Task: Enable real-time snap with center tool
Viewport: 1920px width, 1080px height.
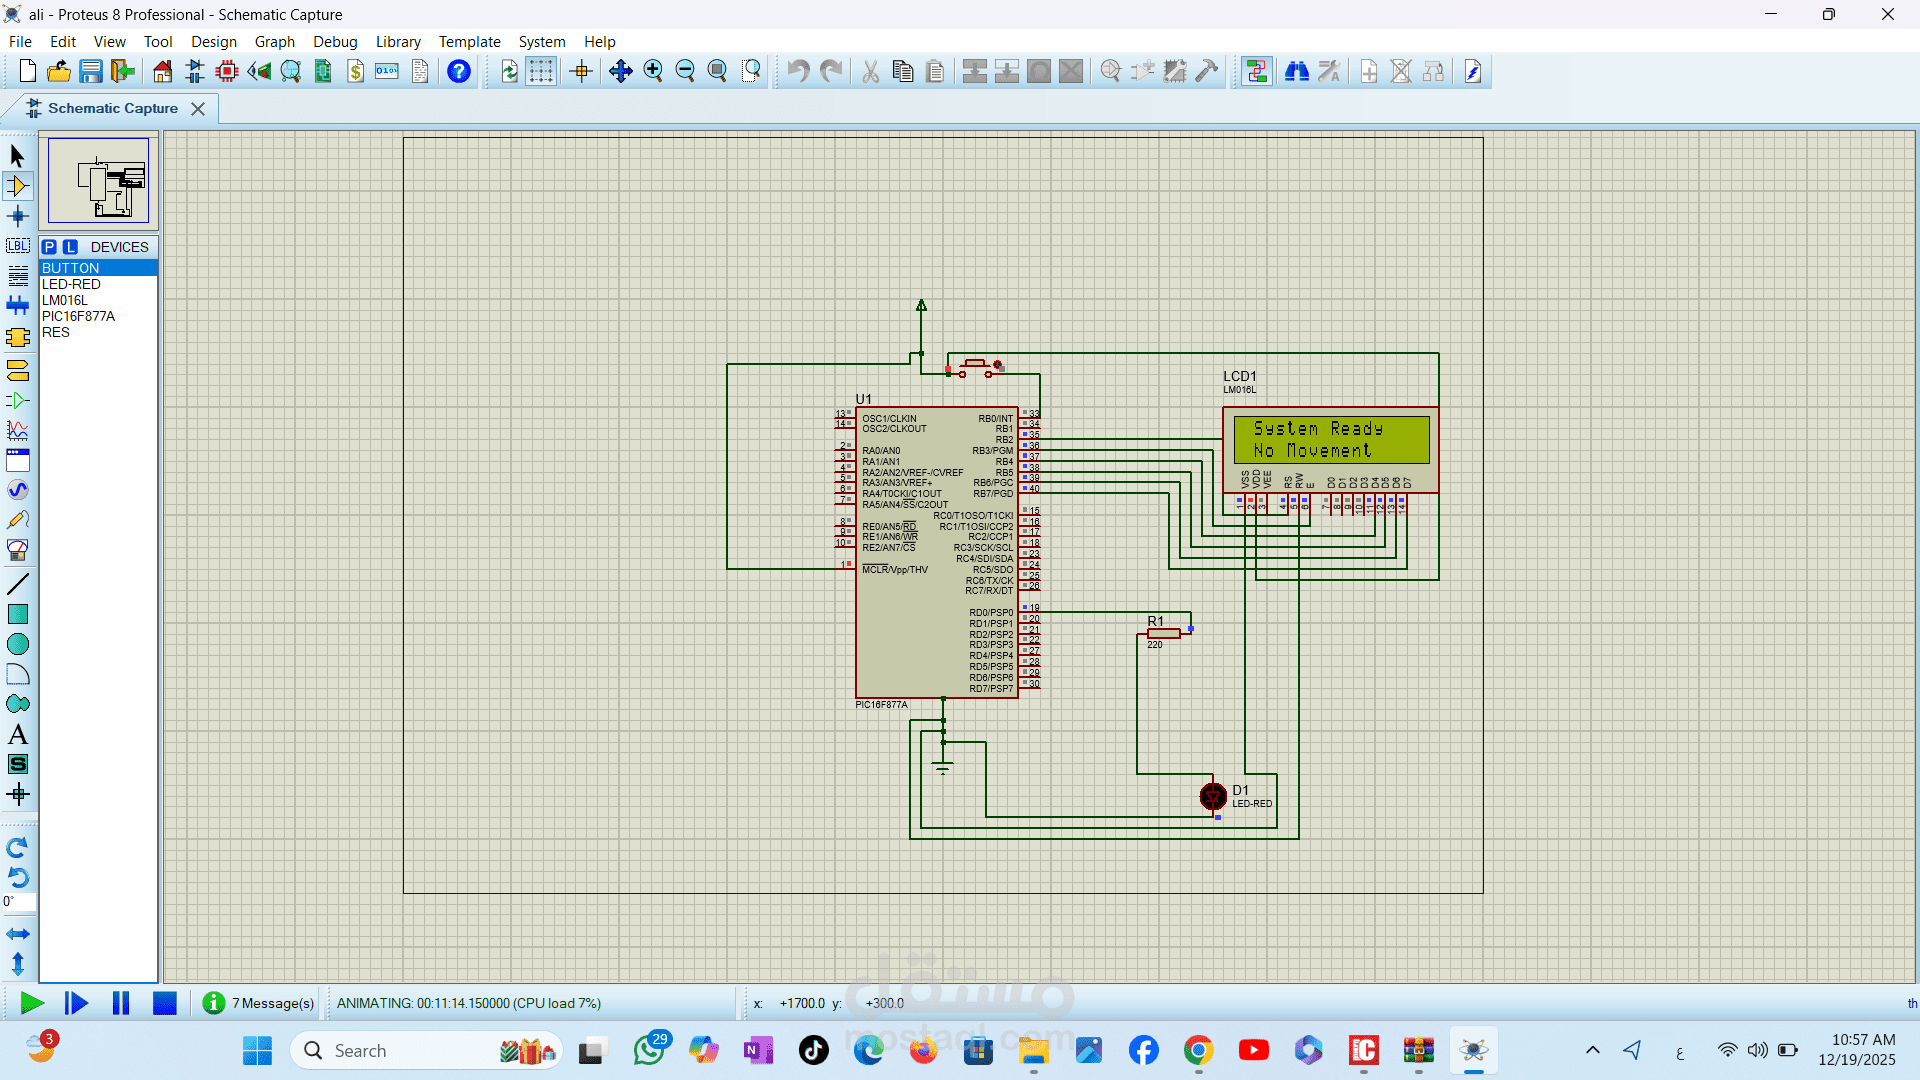Action: [x=580, y=71]
